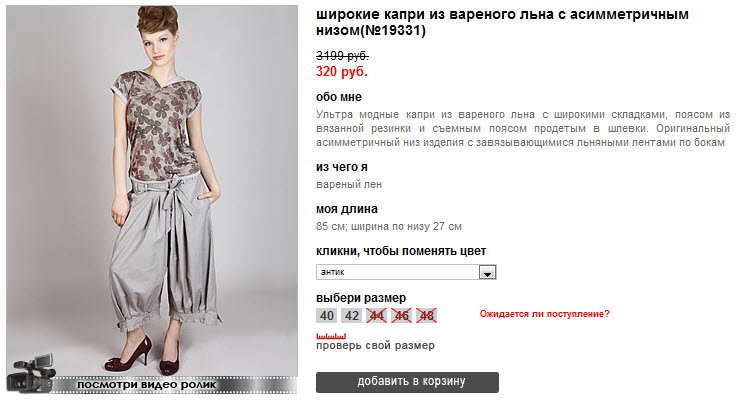The image size is (743, 402).
Task: Click the old price 3199 руб.
Action: coord(342,56)
